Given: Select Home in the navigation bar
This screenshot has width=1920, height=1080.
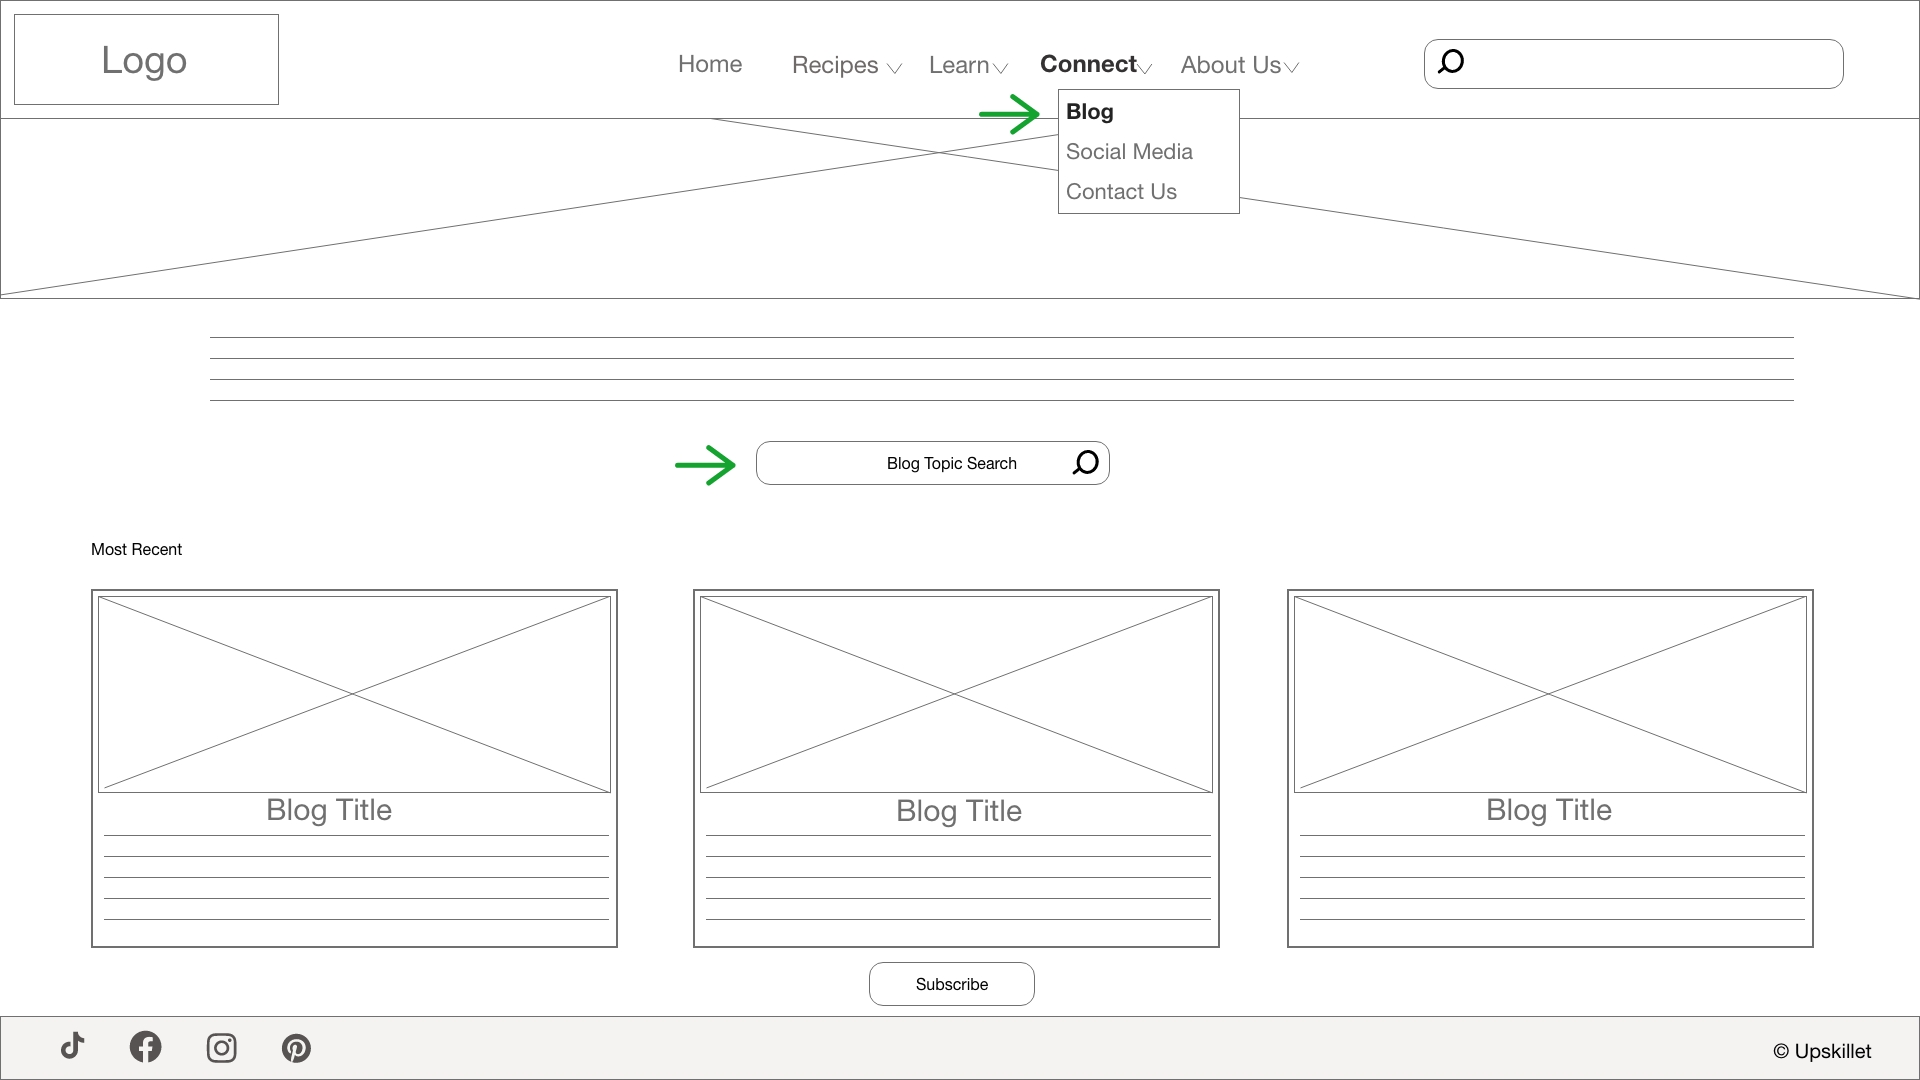Looking at the screenshot, I should [710, 64].
